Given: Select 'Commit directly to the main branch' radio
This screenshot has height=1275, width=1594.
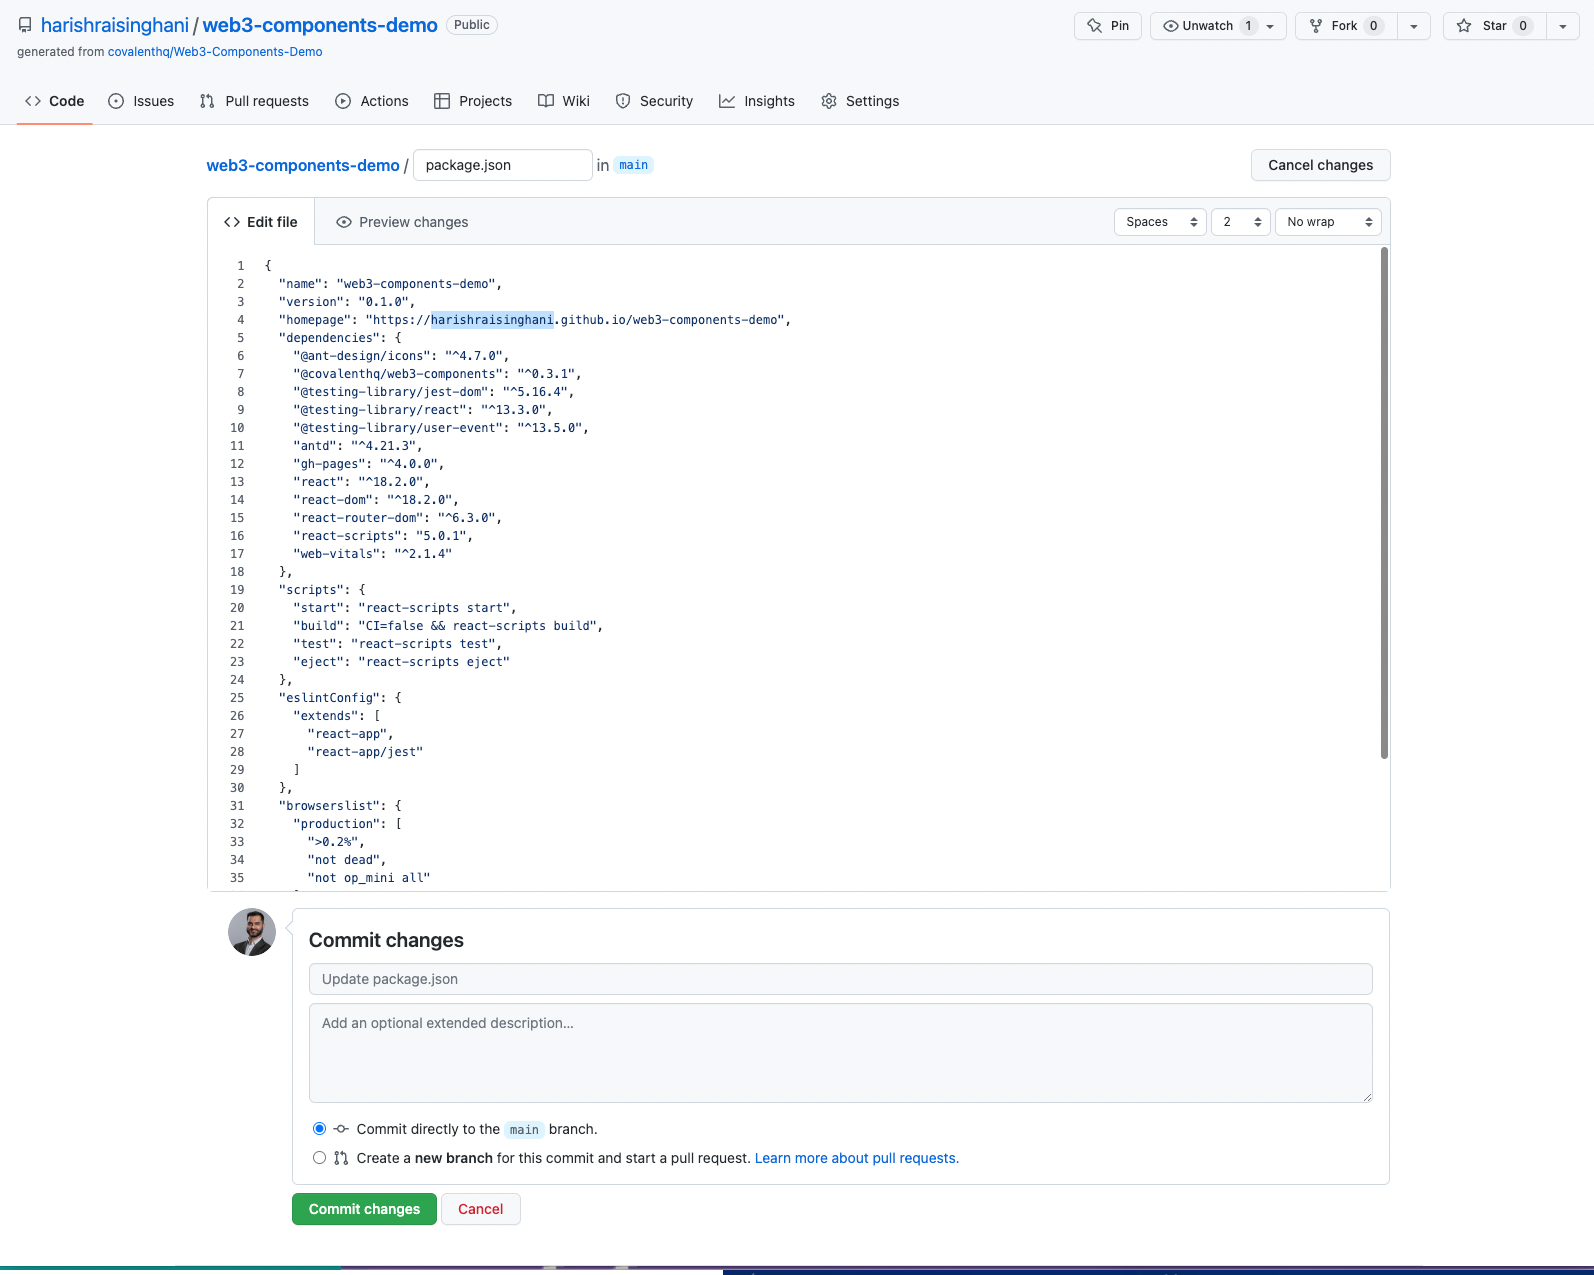Looking at the screenshot, I should (320, 1129).
